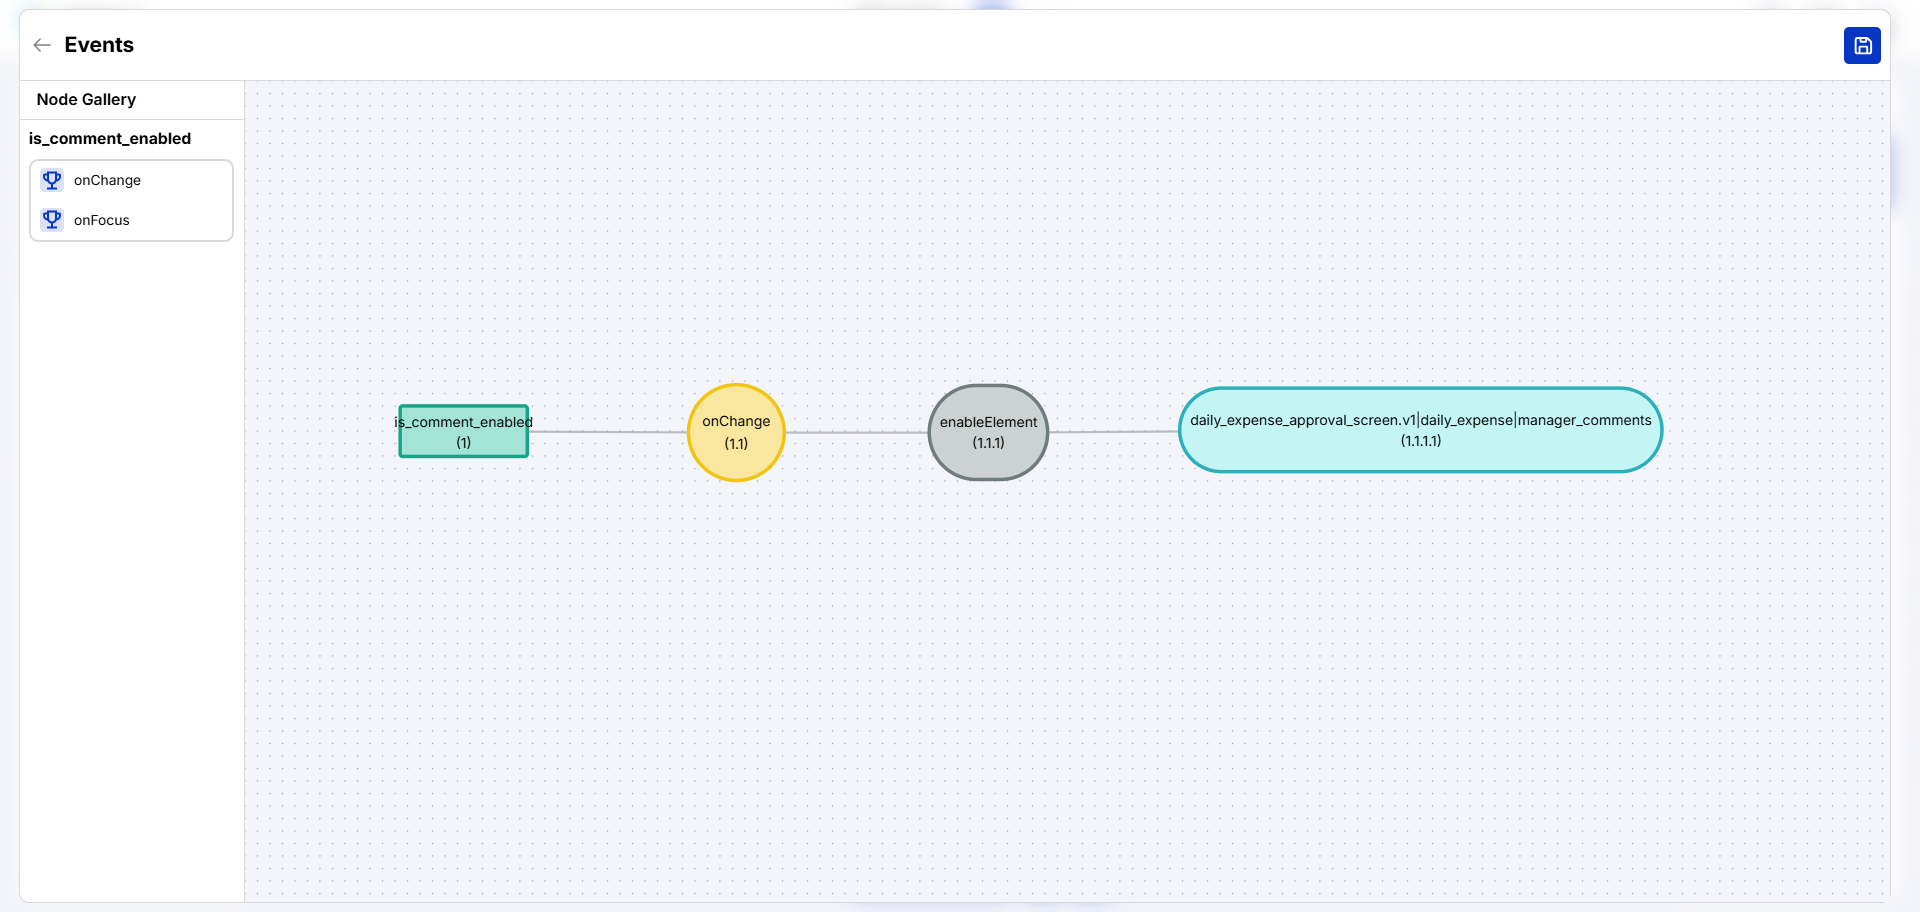
Task: Click the (1) index on the green node
Action: point(463,443)
